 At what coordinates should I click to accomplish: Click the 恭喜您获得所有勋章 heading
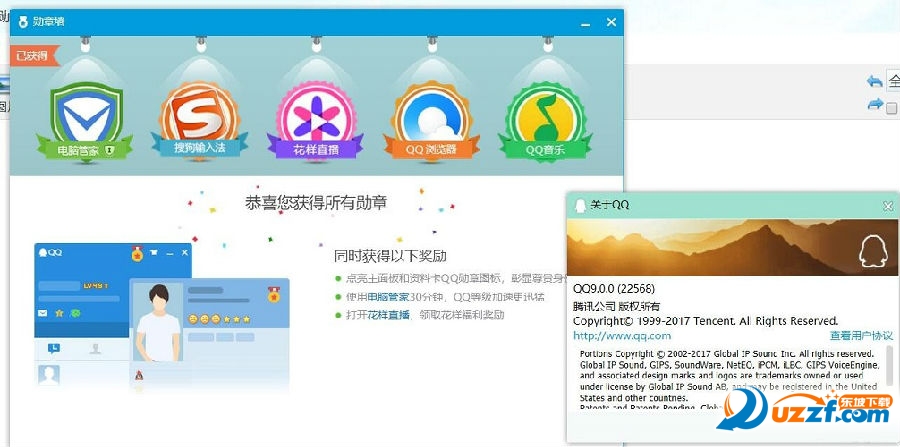tap(316, 202)
